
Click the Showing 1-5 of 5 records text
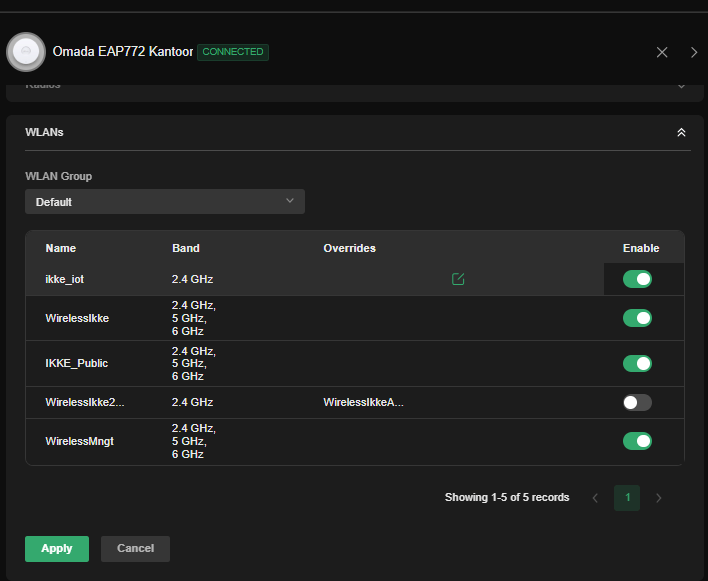pos(507,497)
